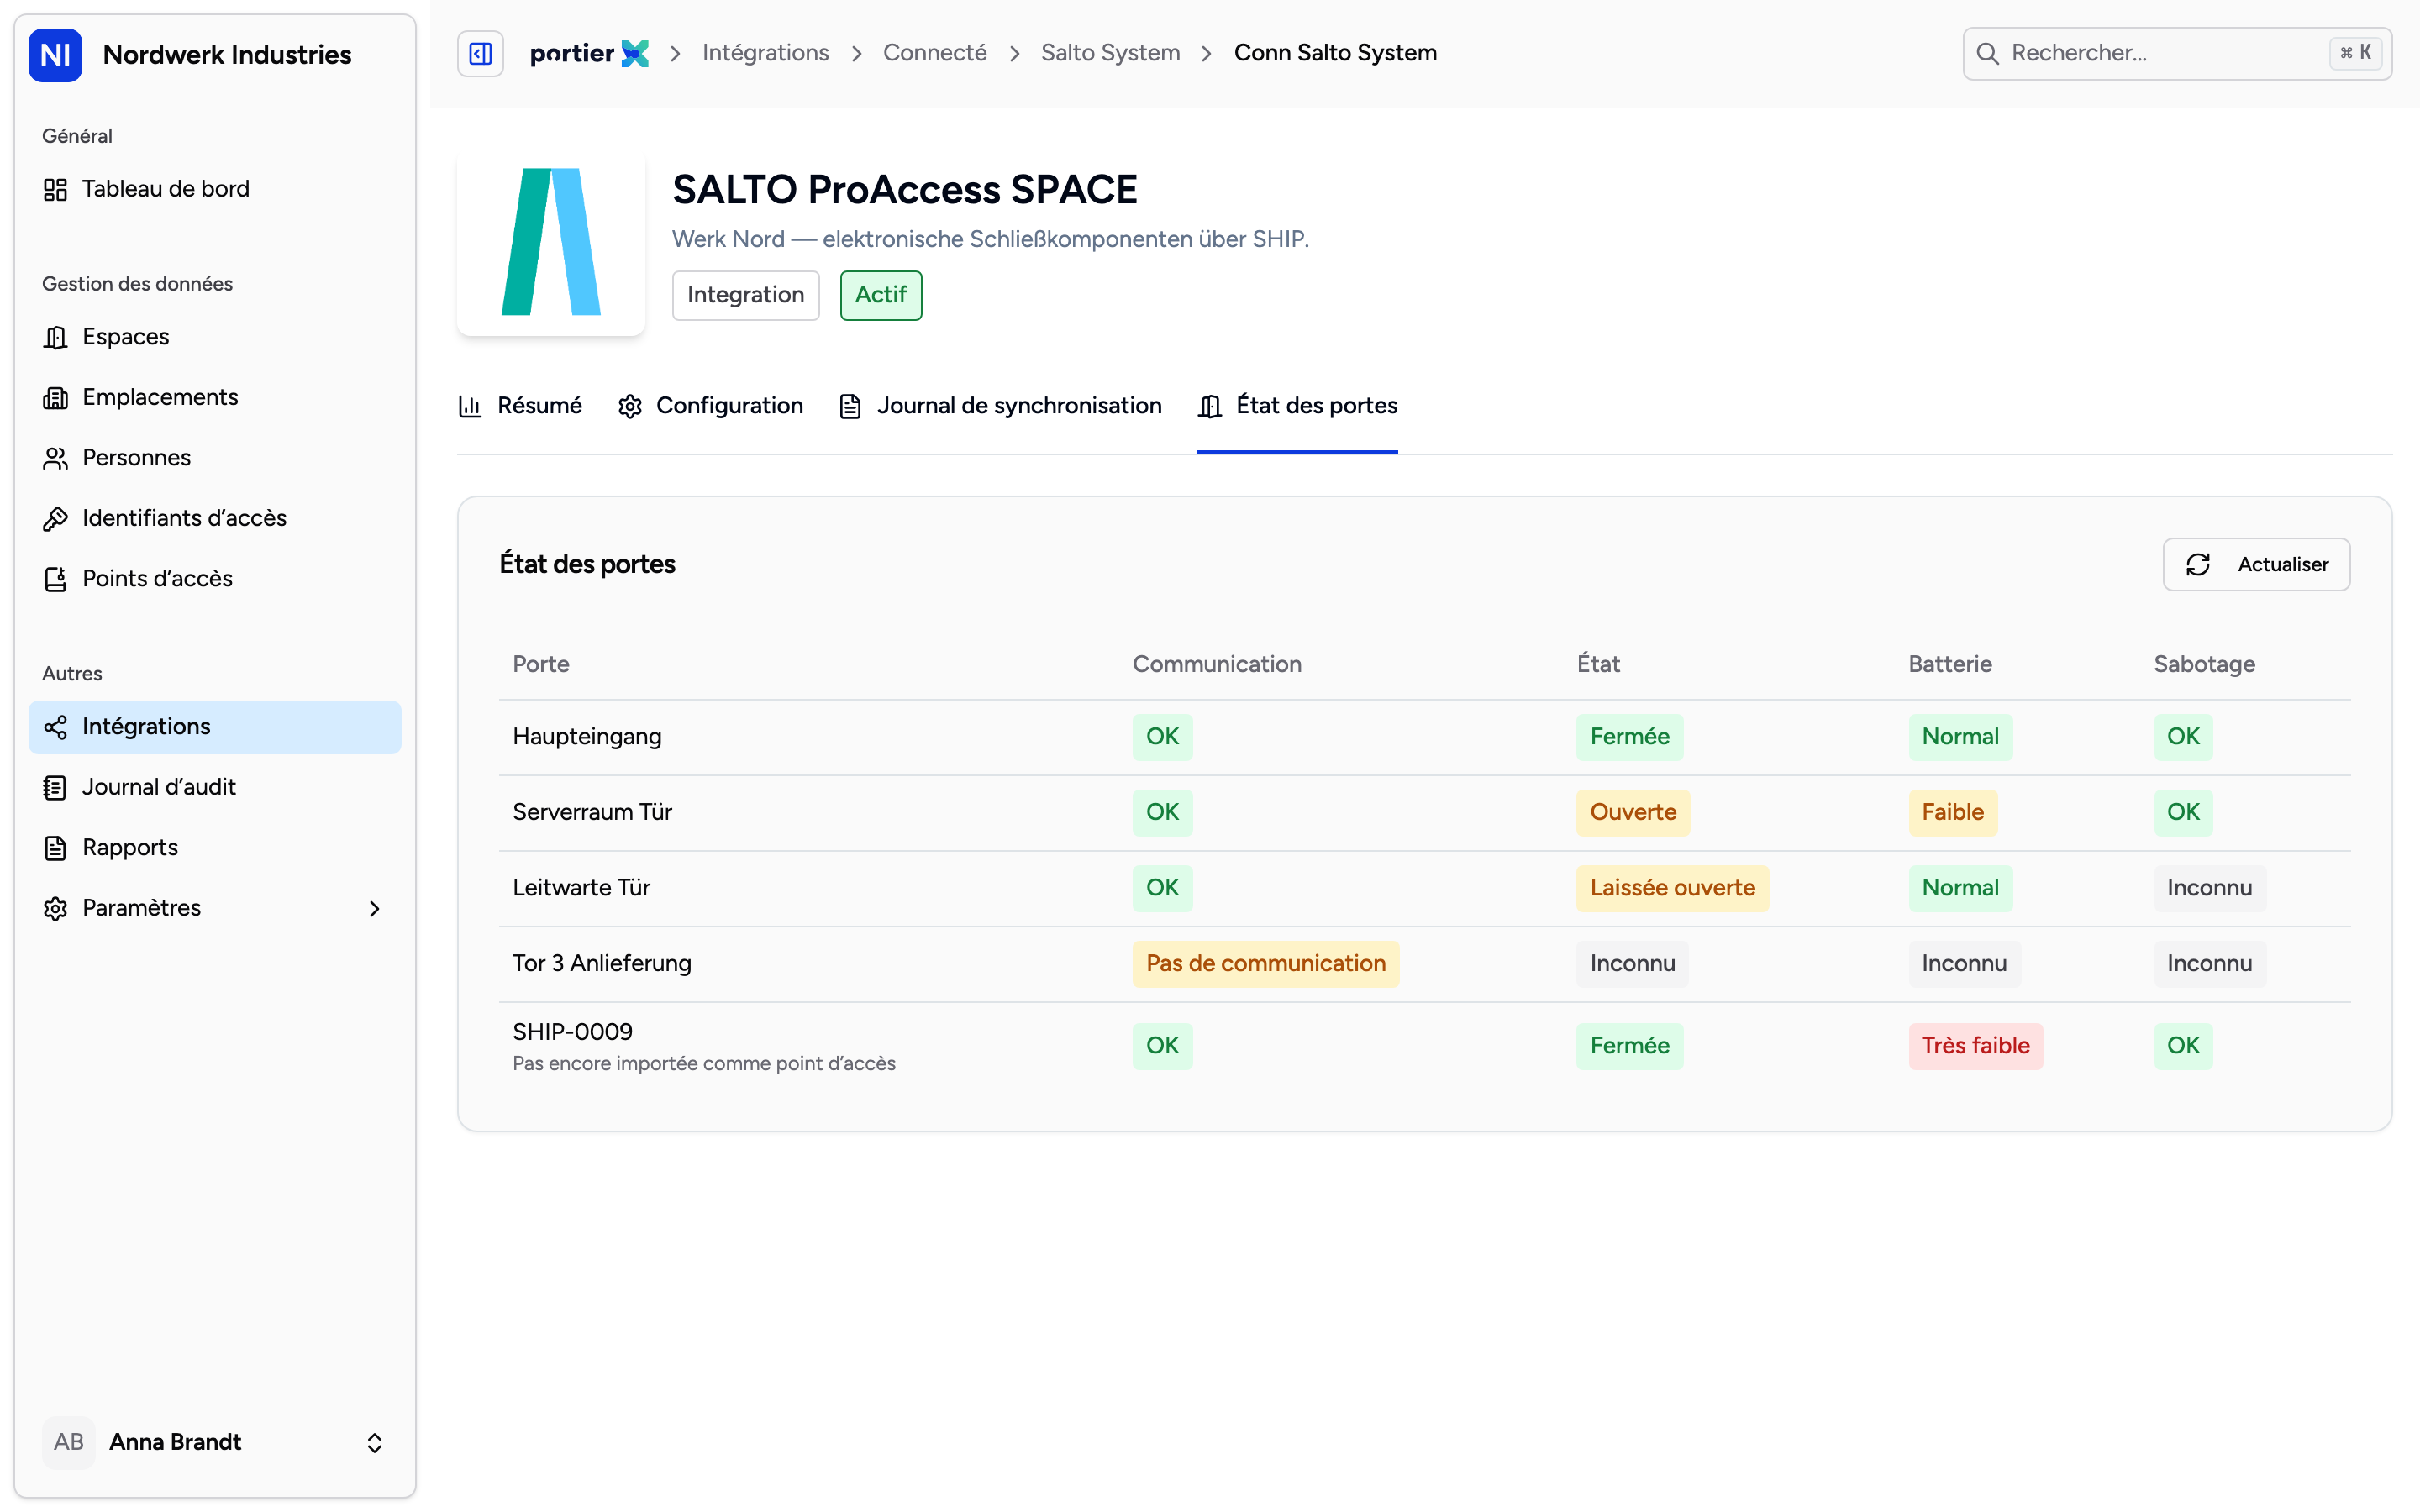Image resolution: width=2420 pixels, height=1512 pixels.
Task: Click the search magnifier icon
Action: (1988, 54)
